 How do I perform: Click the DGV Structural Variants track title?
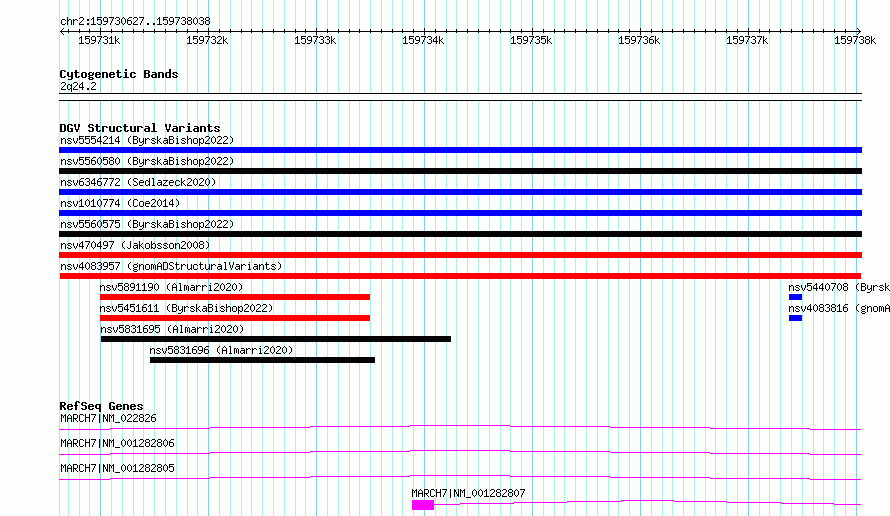(140, 128)
